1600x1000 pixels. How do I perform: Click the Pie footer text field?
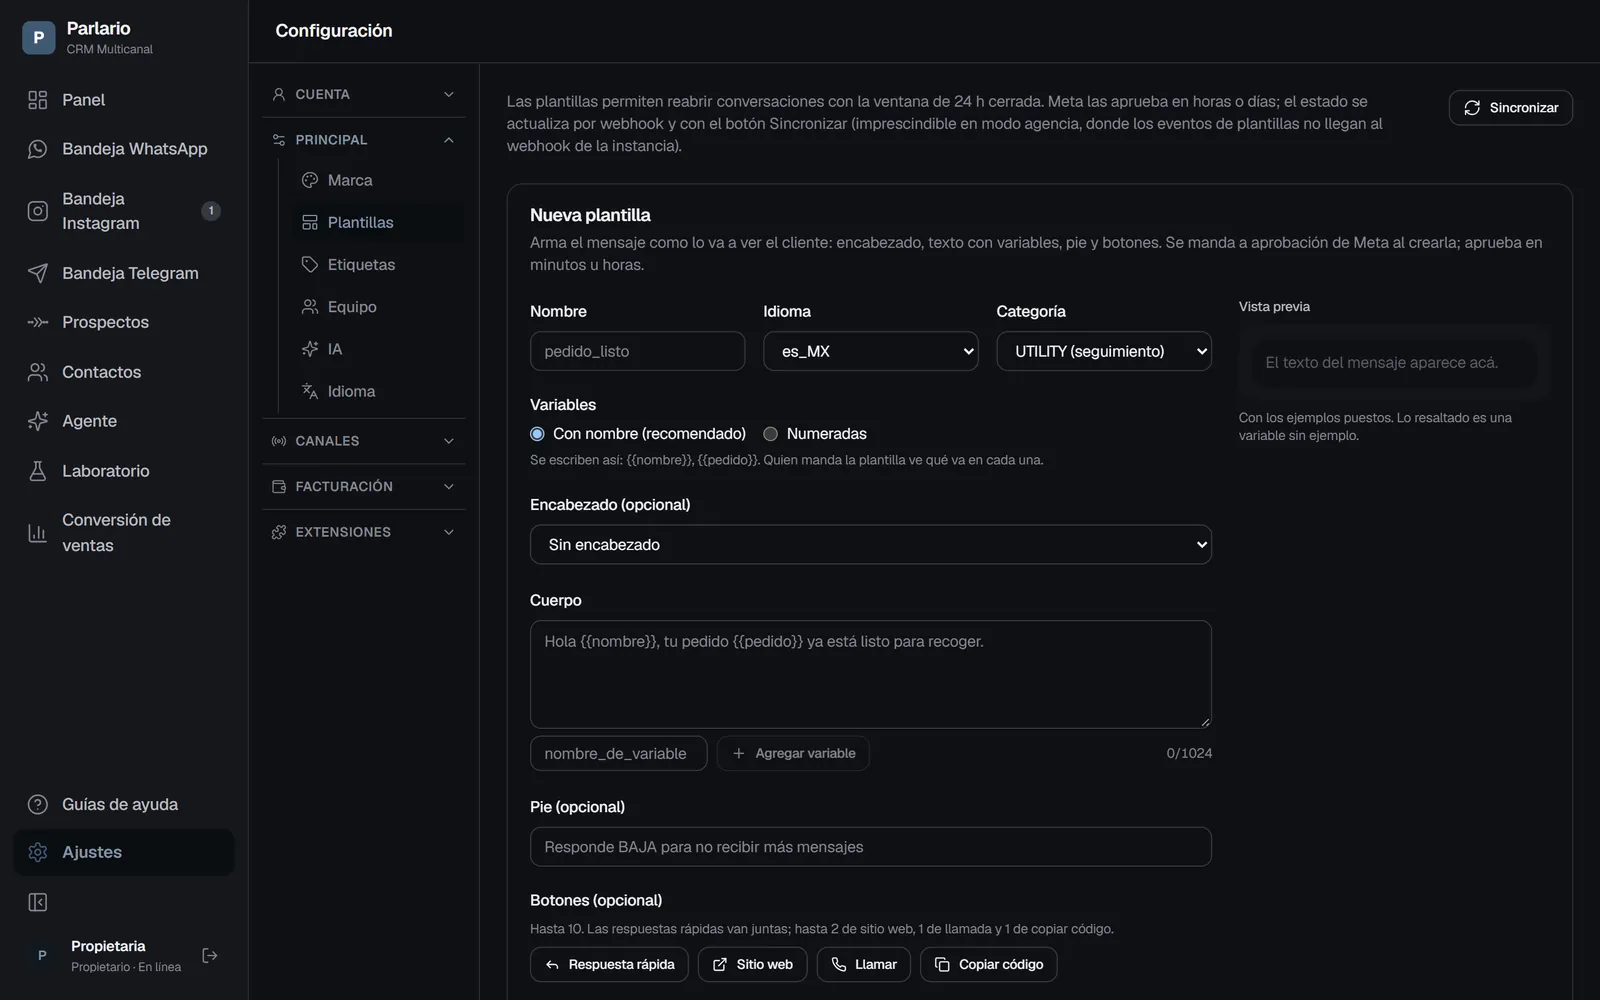871,847
